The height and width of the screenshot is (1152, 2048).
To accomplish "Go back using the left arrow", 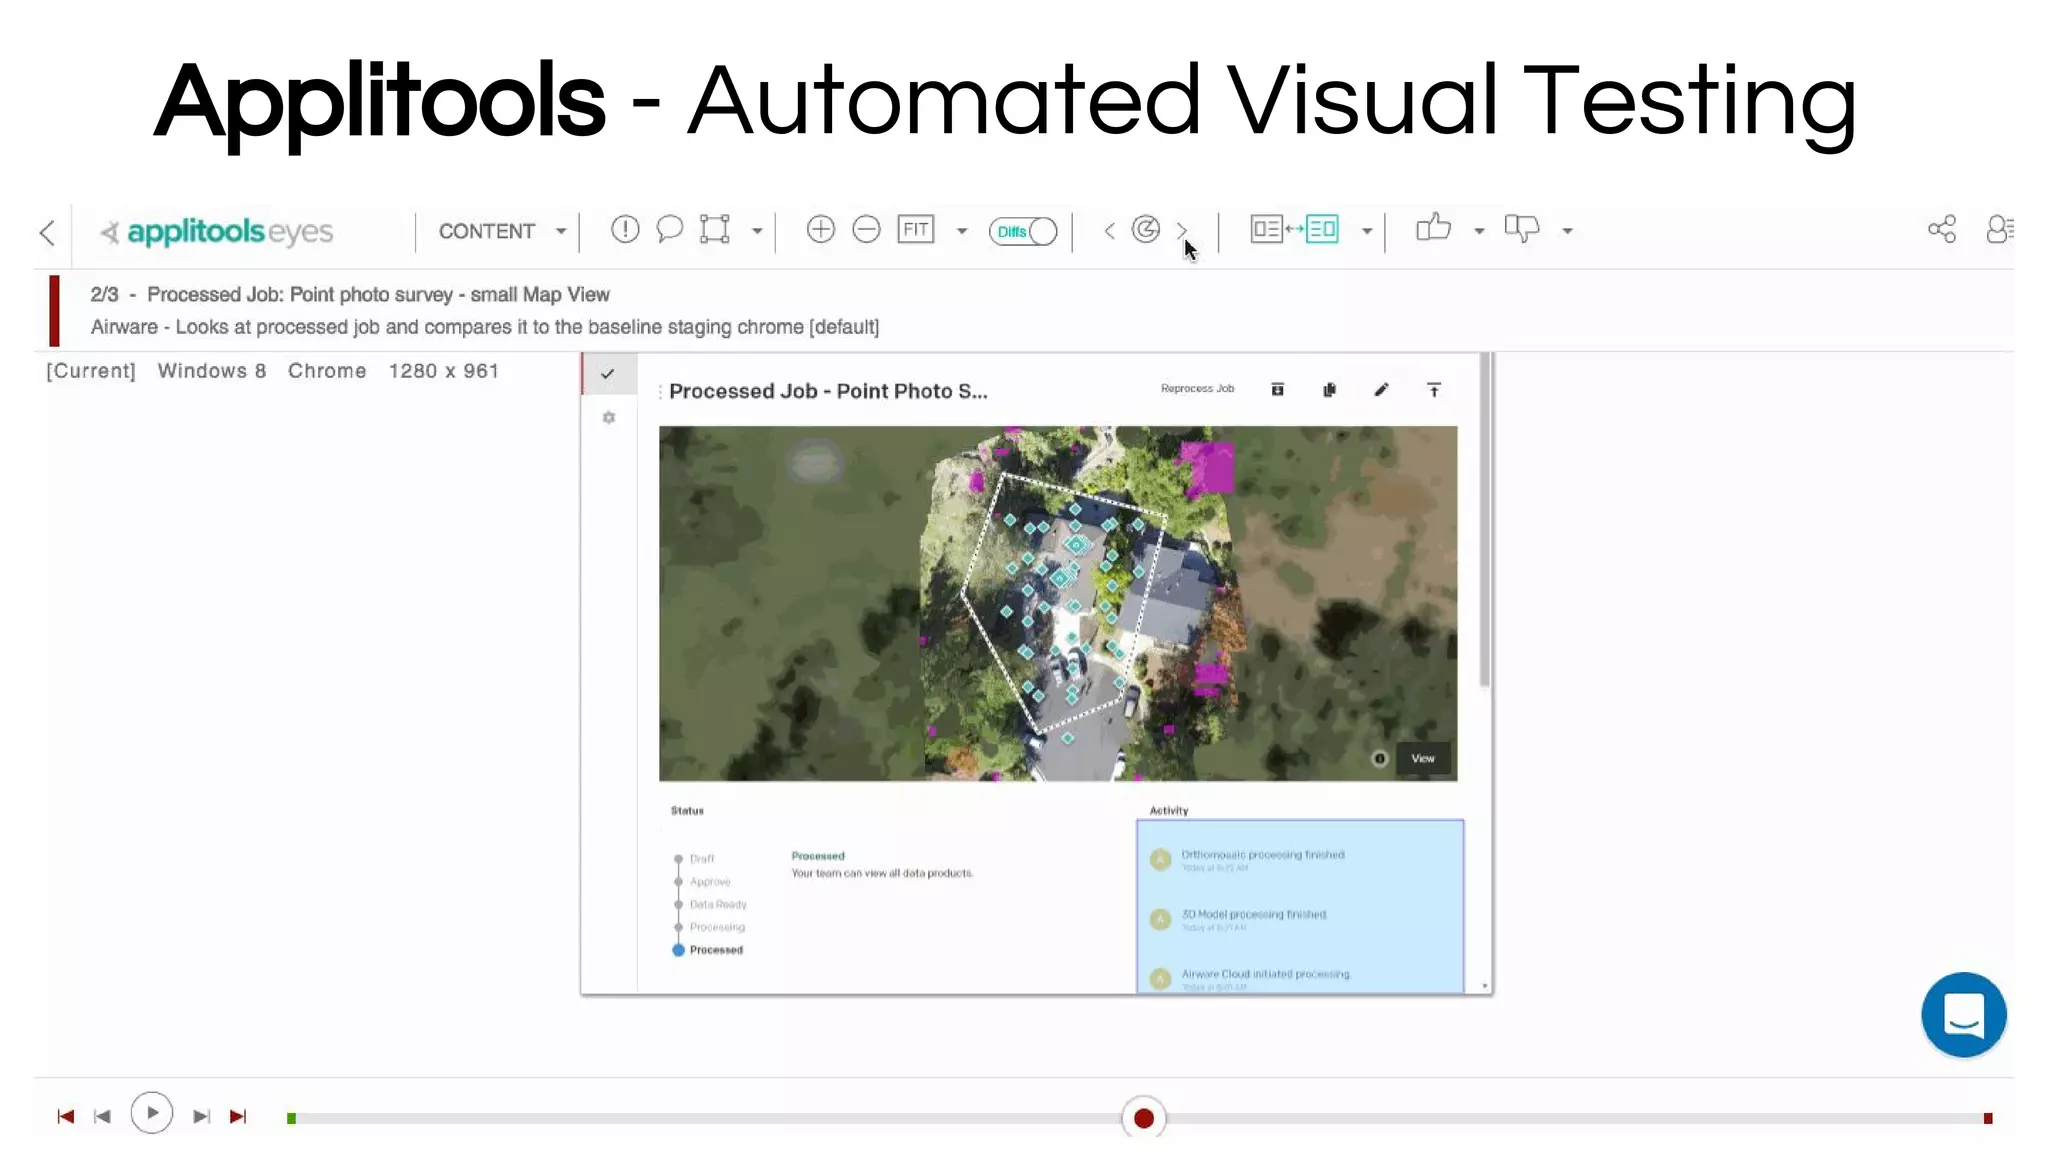I will [47, 233].
